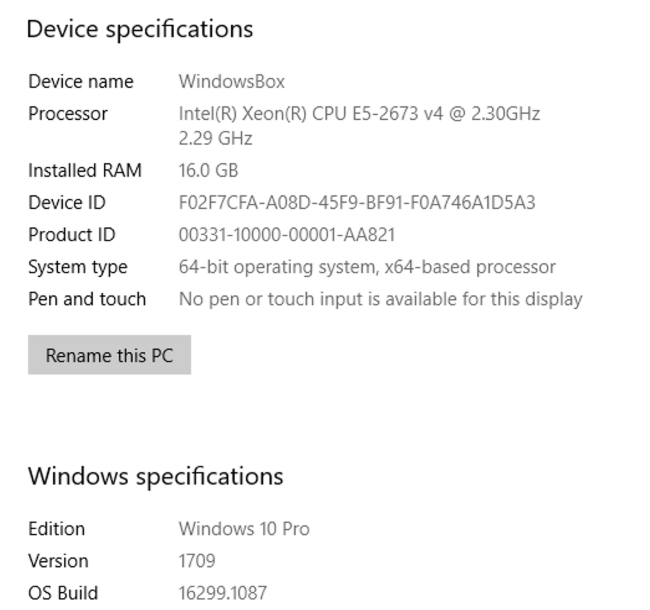Click the System type label
650x610 pixels.
(77, 267)
